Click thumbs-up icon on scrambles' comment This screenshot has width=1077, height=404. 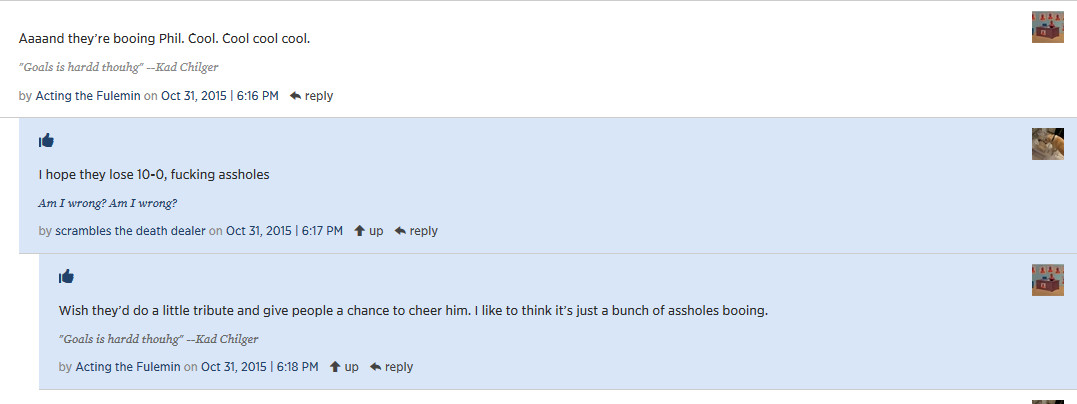pyautogui.click(x=46, y=140)
